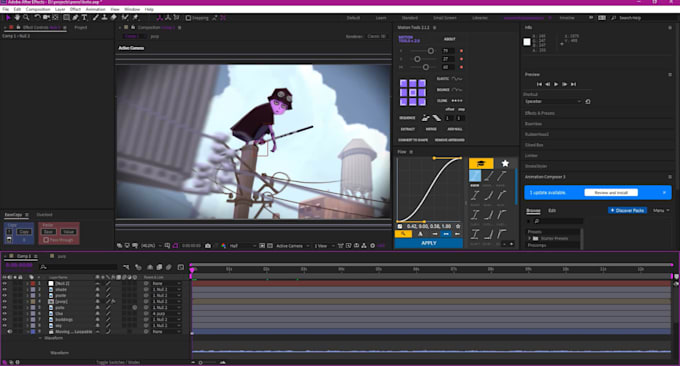
Task: Select the Zoom magnifier tool
Action: pyautogui.click(x=26, y=17)
